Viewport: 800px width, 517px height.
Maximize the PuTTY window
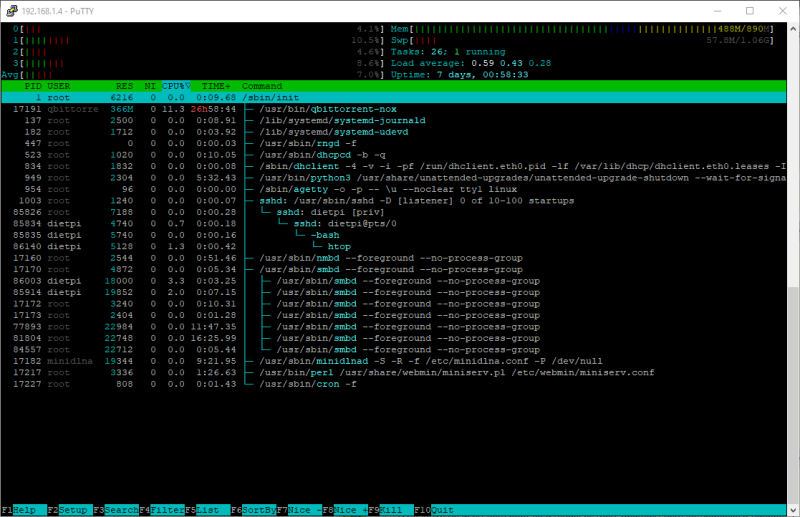749,11
